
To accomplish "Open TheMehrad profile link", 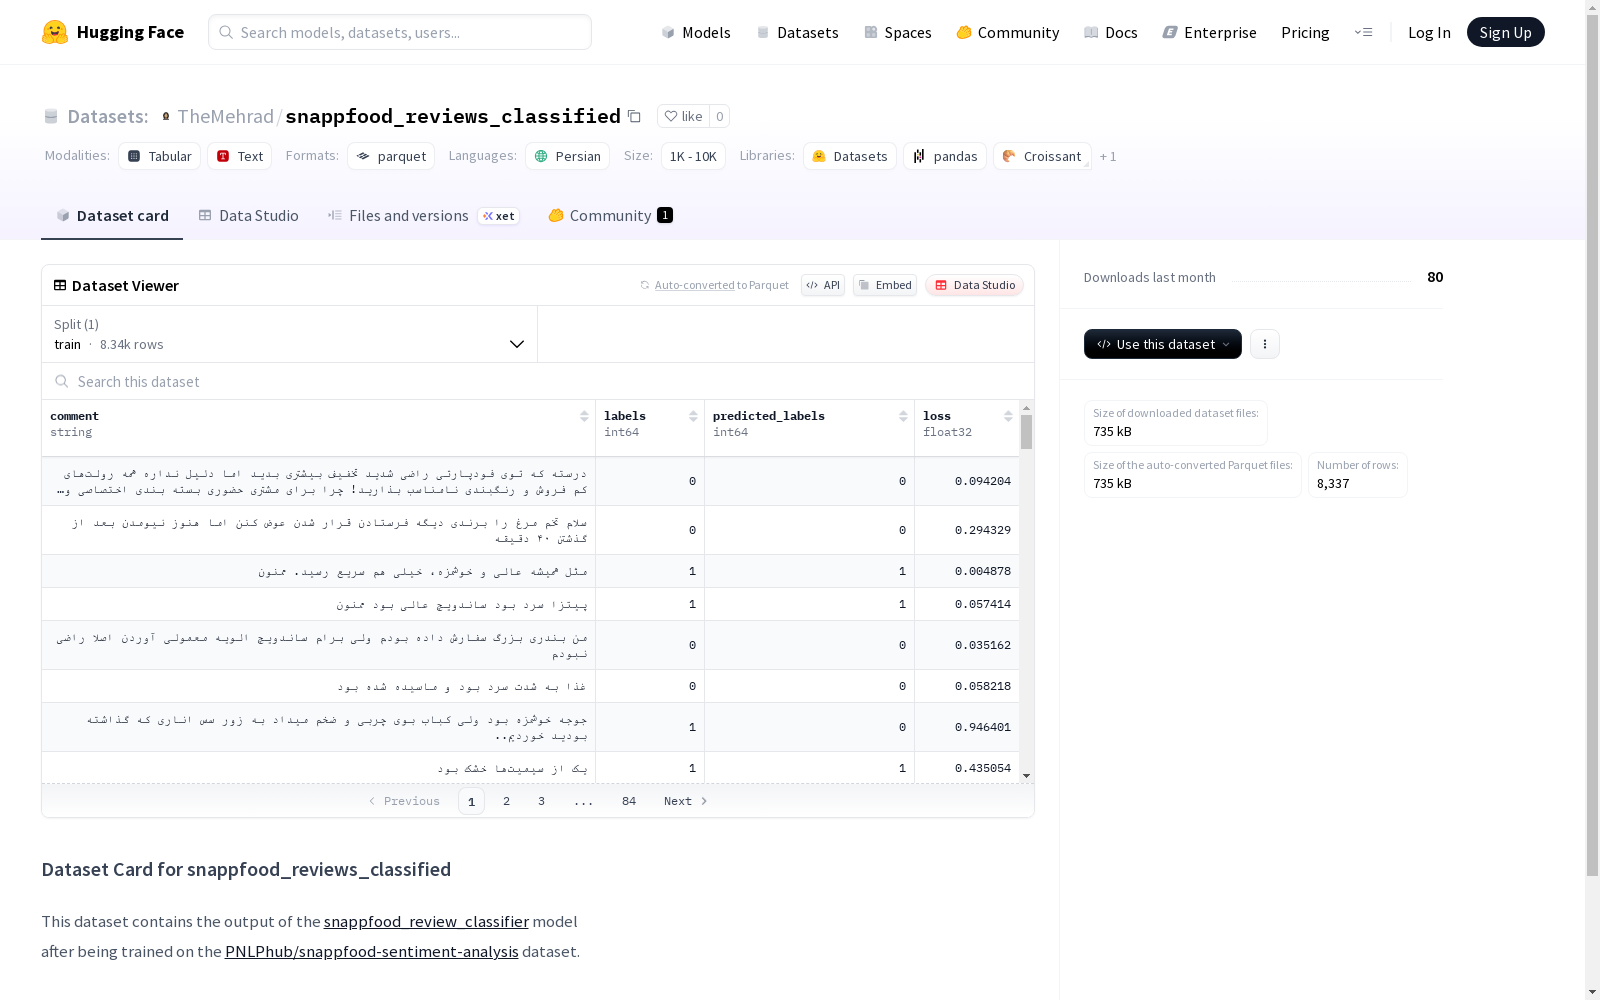I will coord(225,116).
